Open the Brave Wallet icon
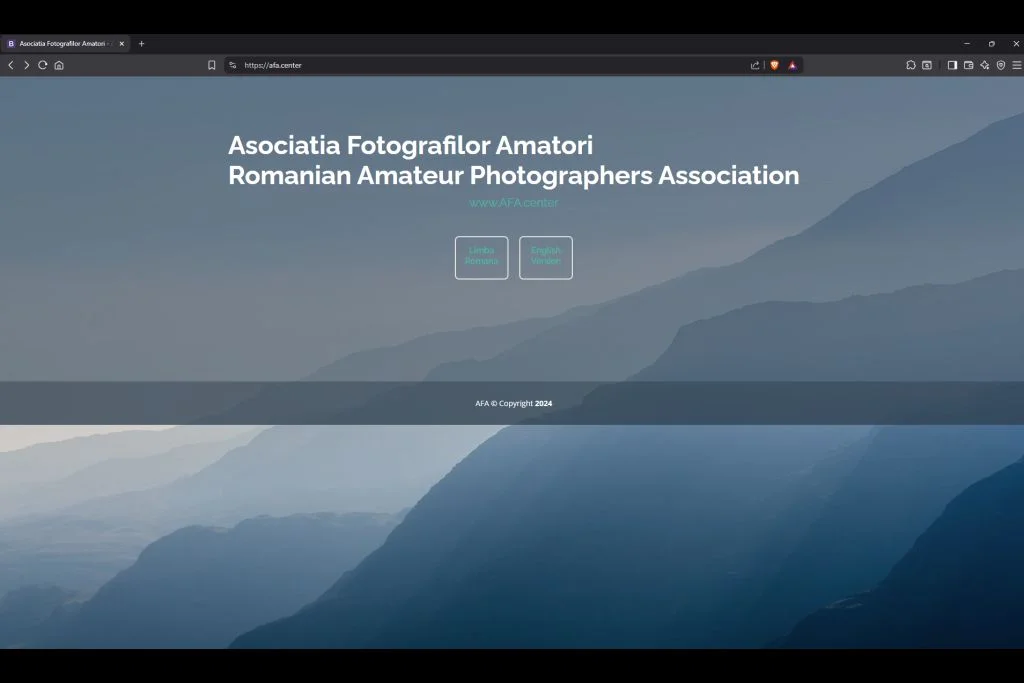The width and height of the screenshot is (1024, 683). (x=968, y=65)
